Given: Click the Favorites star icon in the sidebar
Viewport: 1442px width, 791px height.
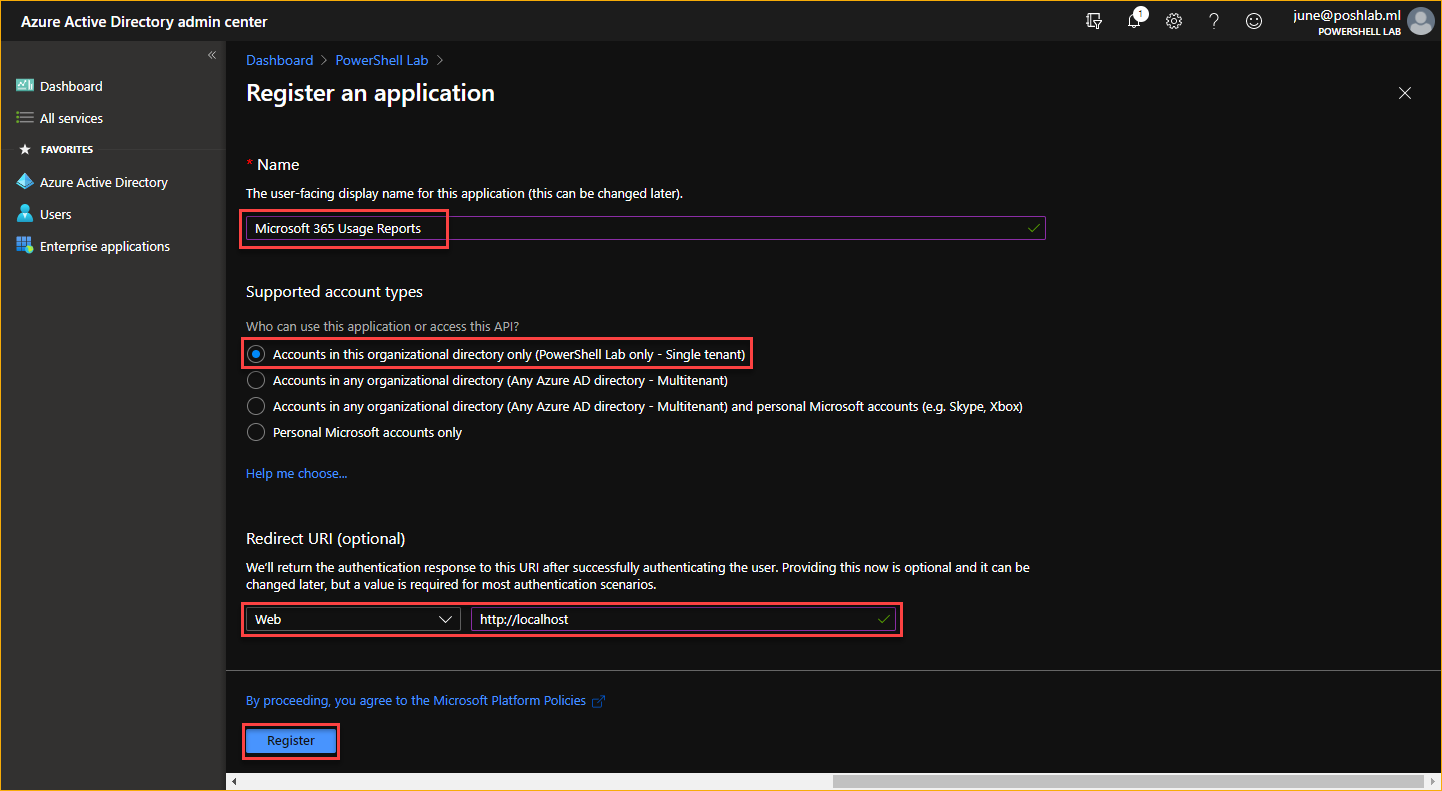Looking at the screenshot, I should [x=25, y=149].
